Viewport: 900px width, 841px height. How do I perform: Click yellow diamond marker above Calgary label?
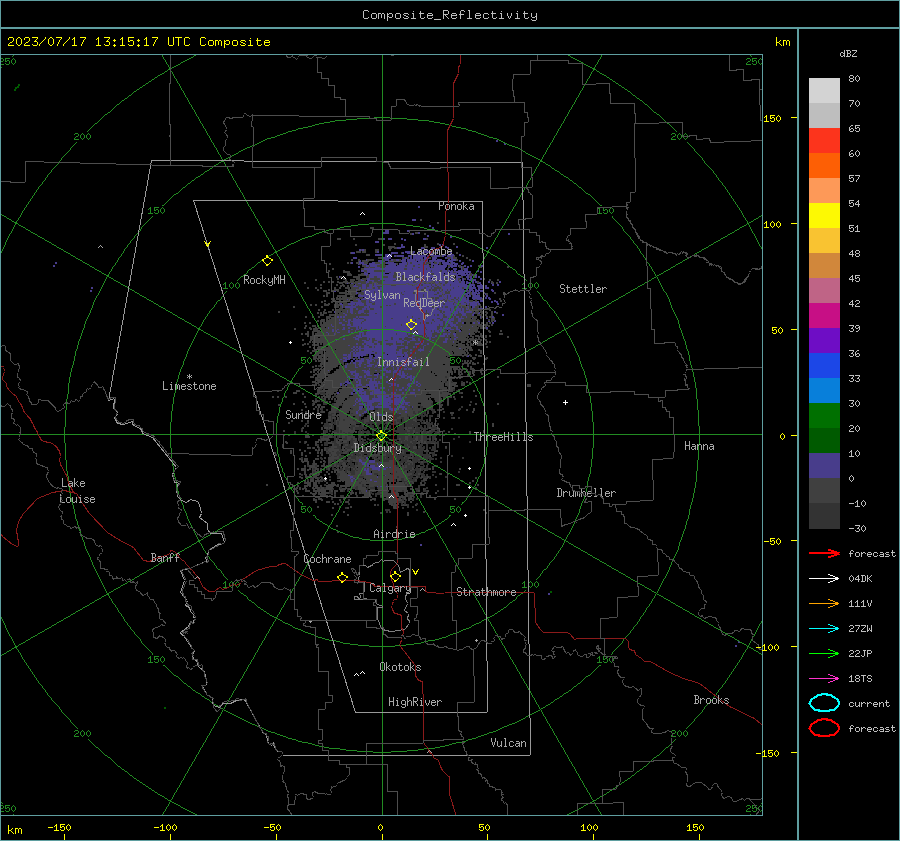point(395,576)
